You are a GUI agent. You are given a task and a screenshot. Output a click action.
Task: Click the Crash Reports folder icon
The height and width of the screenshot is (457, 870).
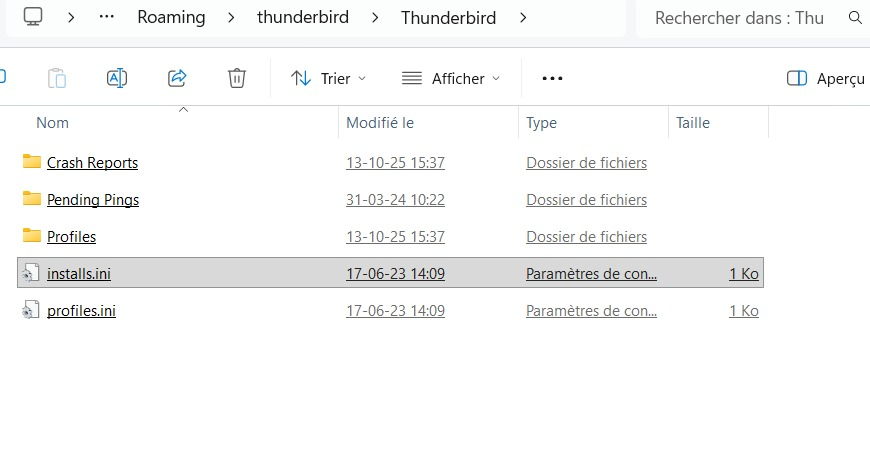coord(31,162)
